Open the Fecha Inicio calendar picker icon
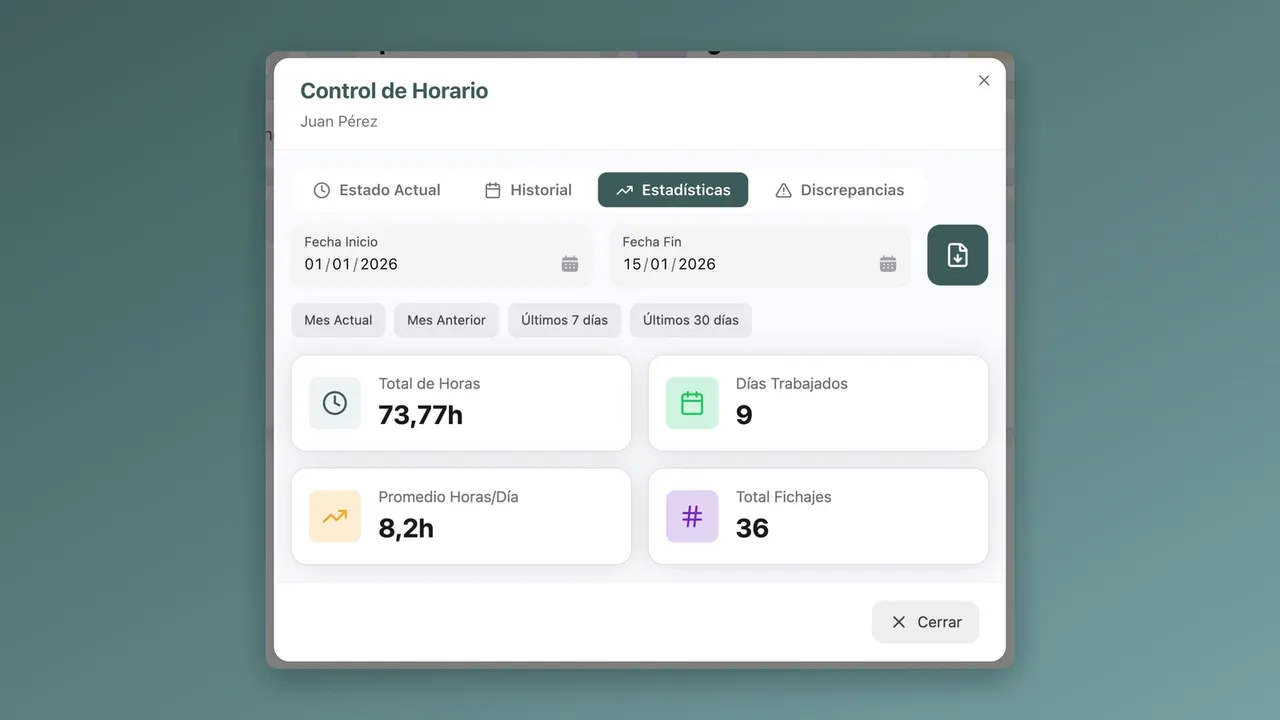 [x=570, y=264]
